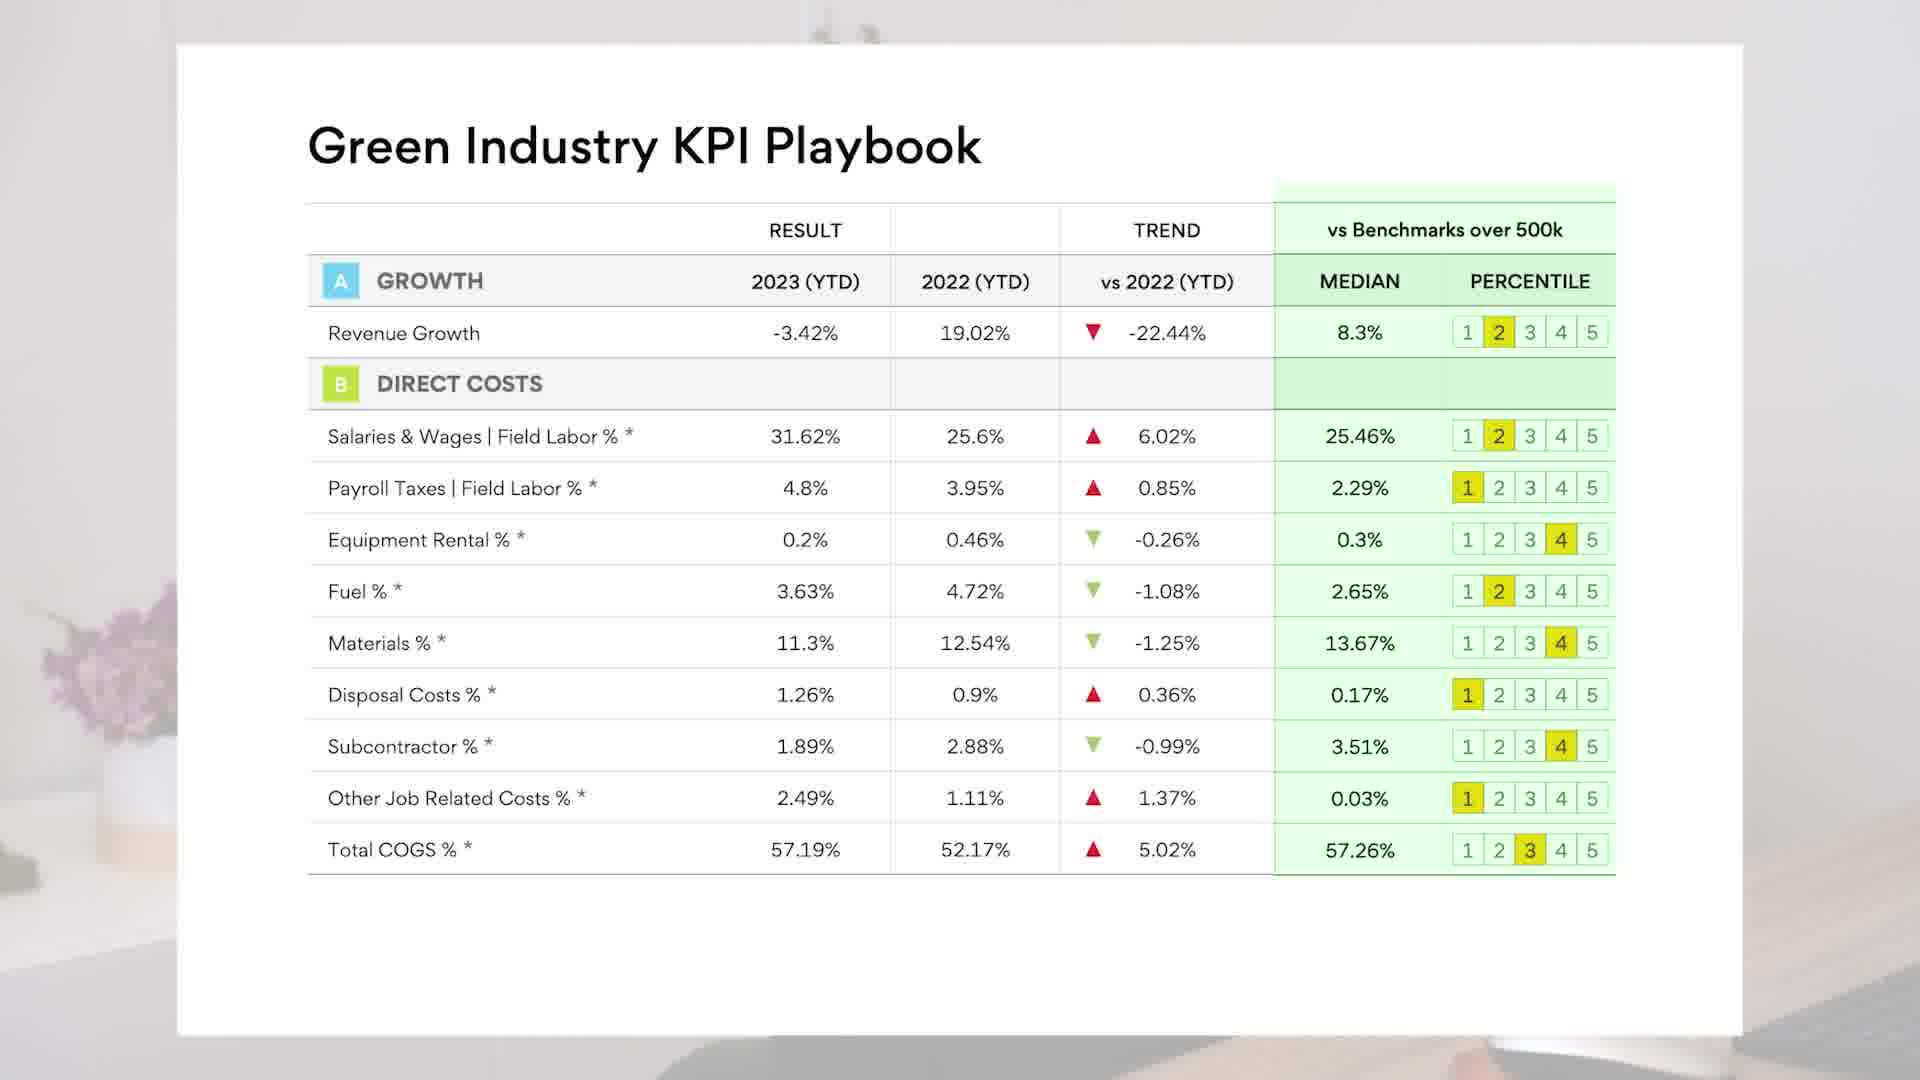Viewport: 1920px width, 1080px height.
Task: Select percentile 3 for Total COGS row
Action: coord(1529,850)
